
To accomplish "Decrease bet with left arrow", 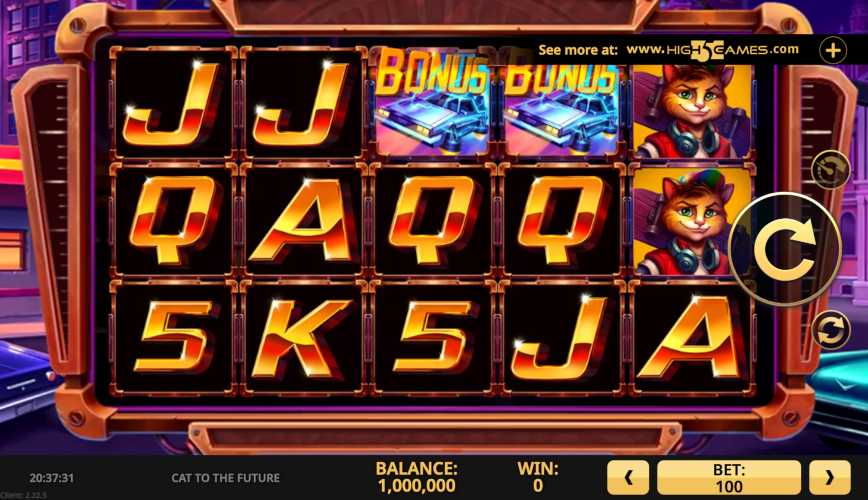I will (628, 477).
